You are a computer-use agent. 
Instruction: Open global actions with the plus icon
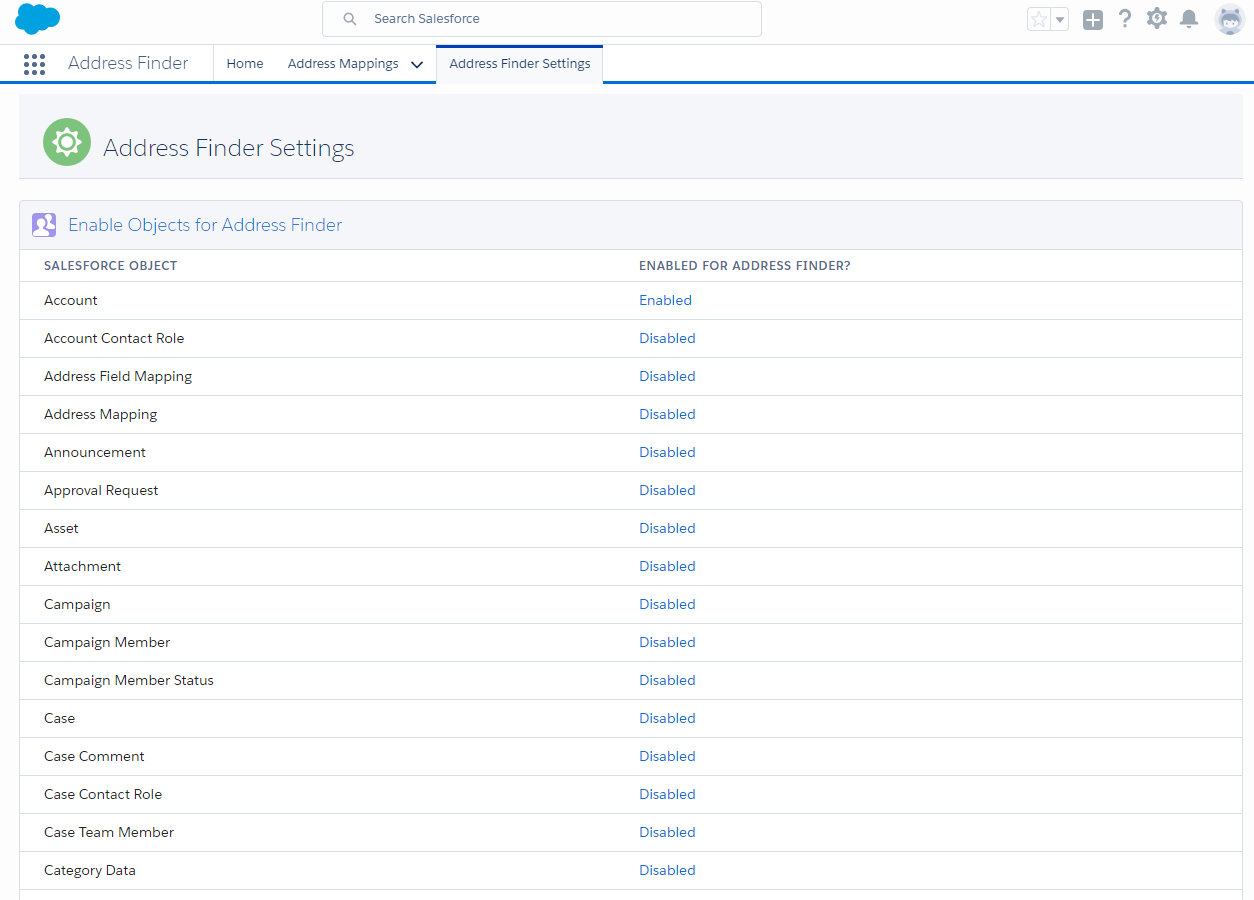[x=1092, y=18]
